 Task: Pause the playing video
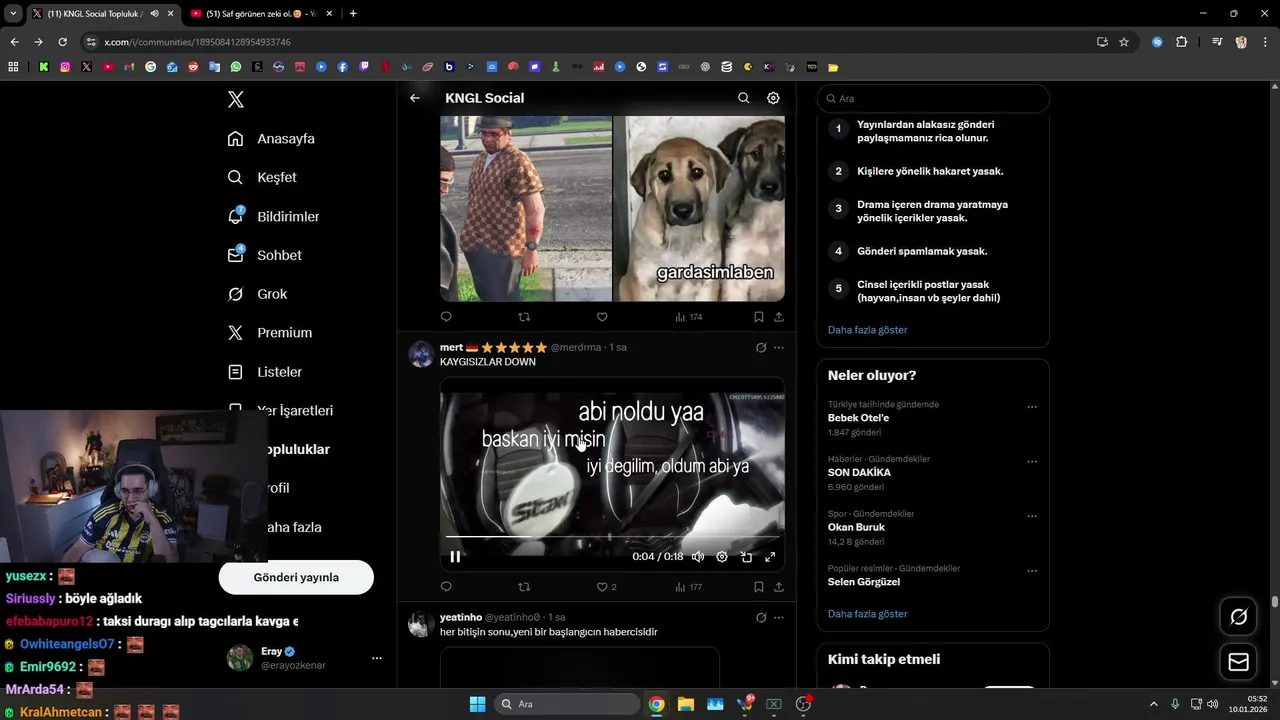click(x=455, y=557)
